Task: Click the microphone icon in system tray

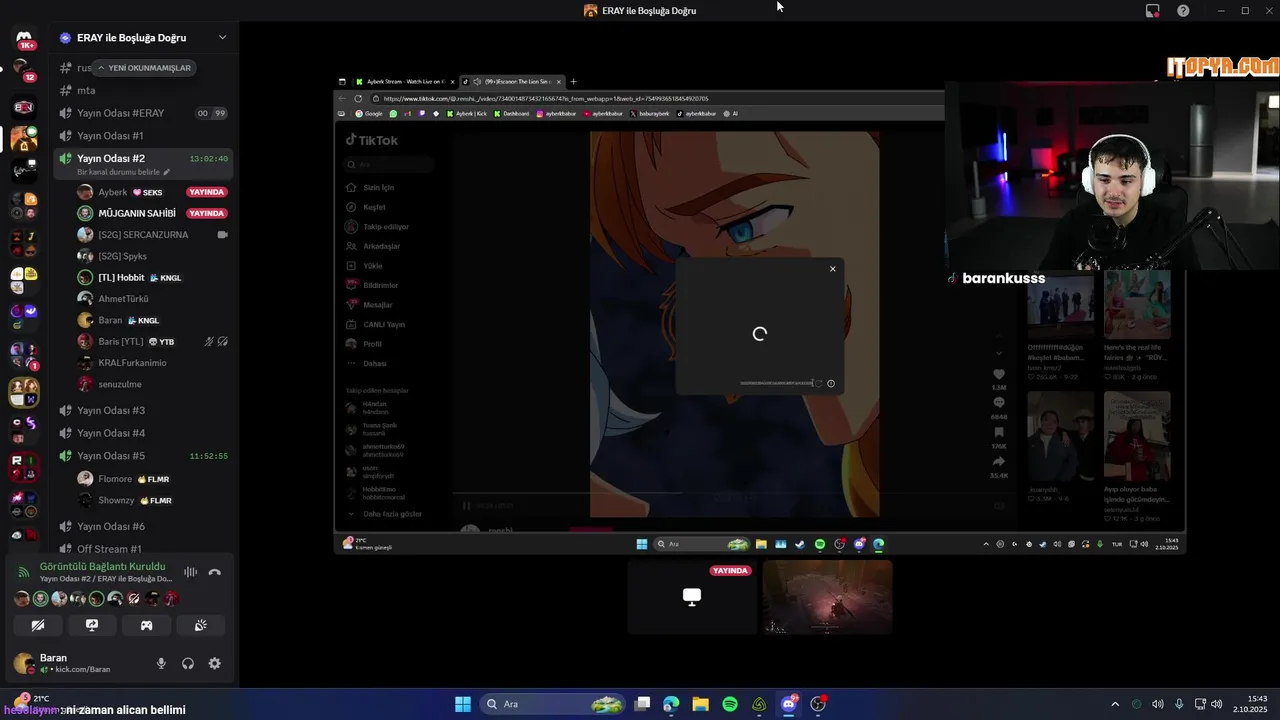Action: 1179,704
